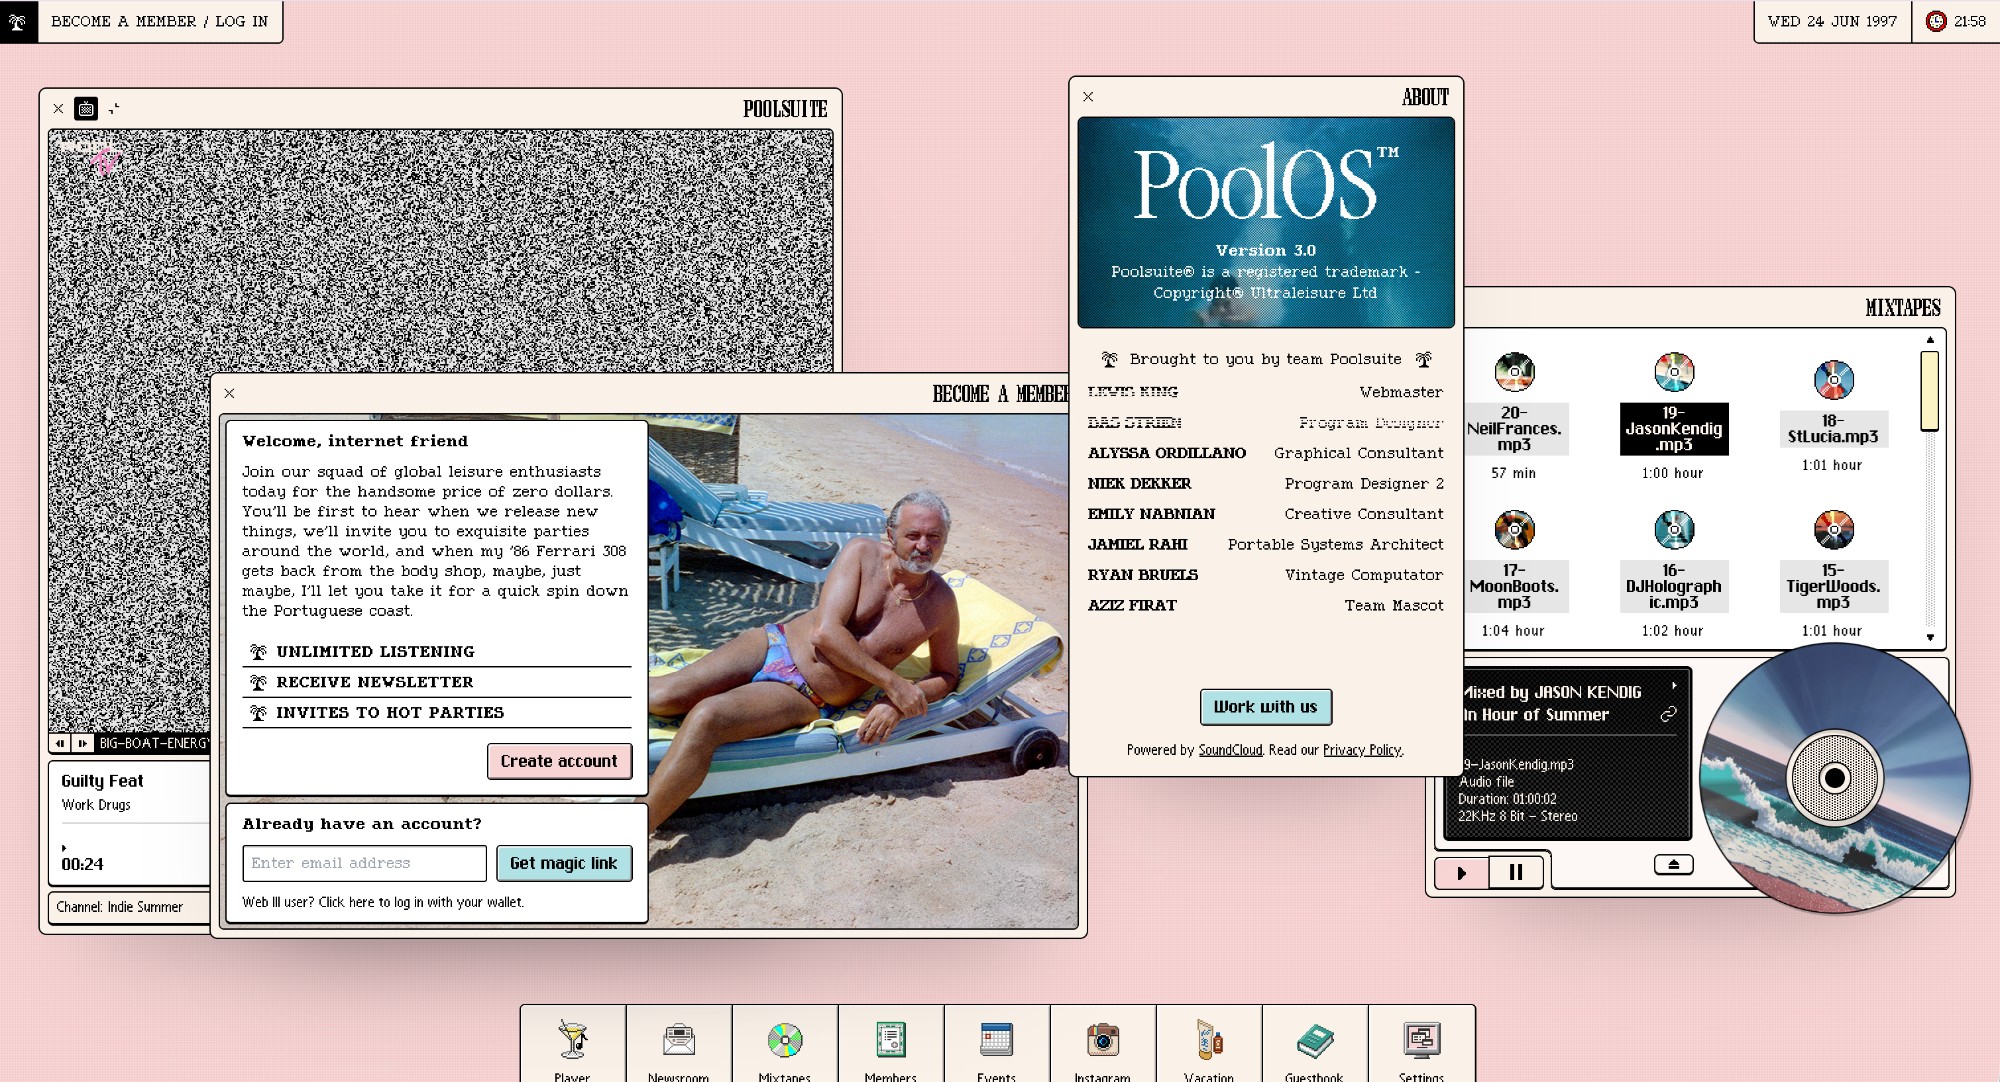Select the 15-TigerWoods.mp3 disc icon

click(1834, 530)
